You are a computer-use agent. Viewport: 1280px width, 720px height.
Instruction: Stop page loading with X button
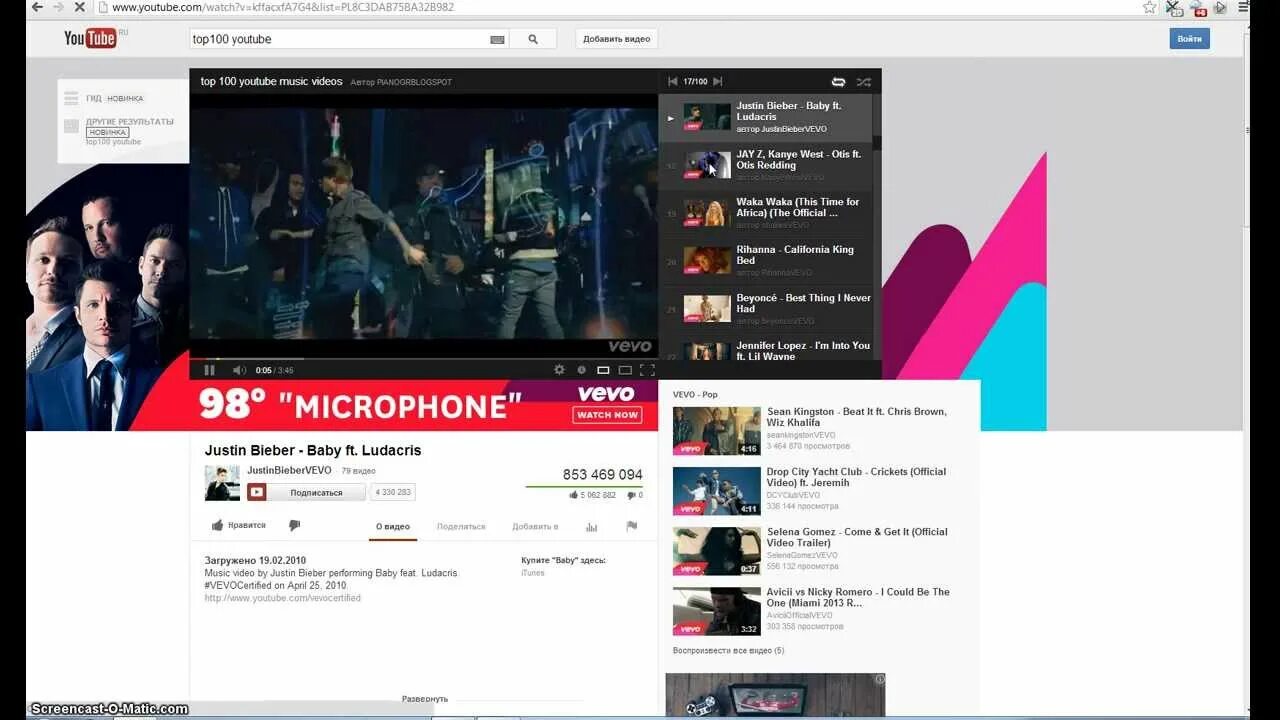pos(79,7)
